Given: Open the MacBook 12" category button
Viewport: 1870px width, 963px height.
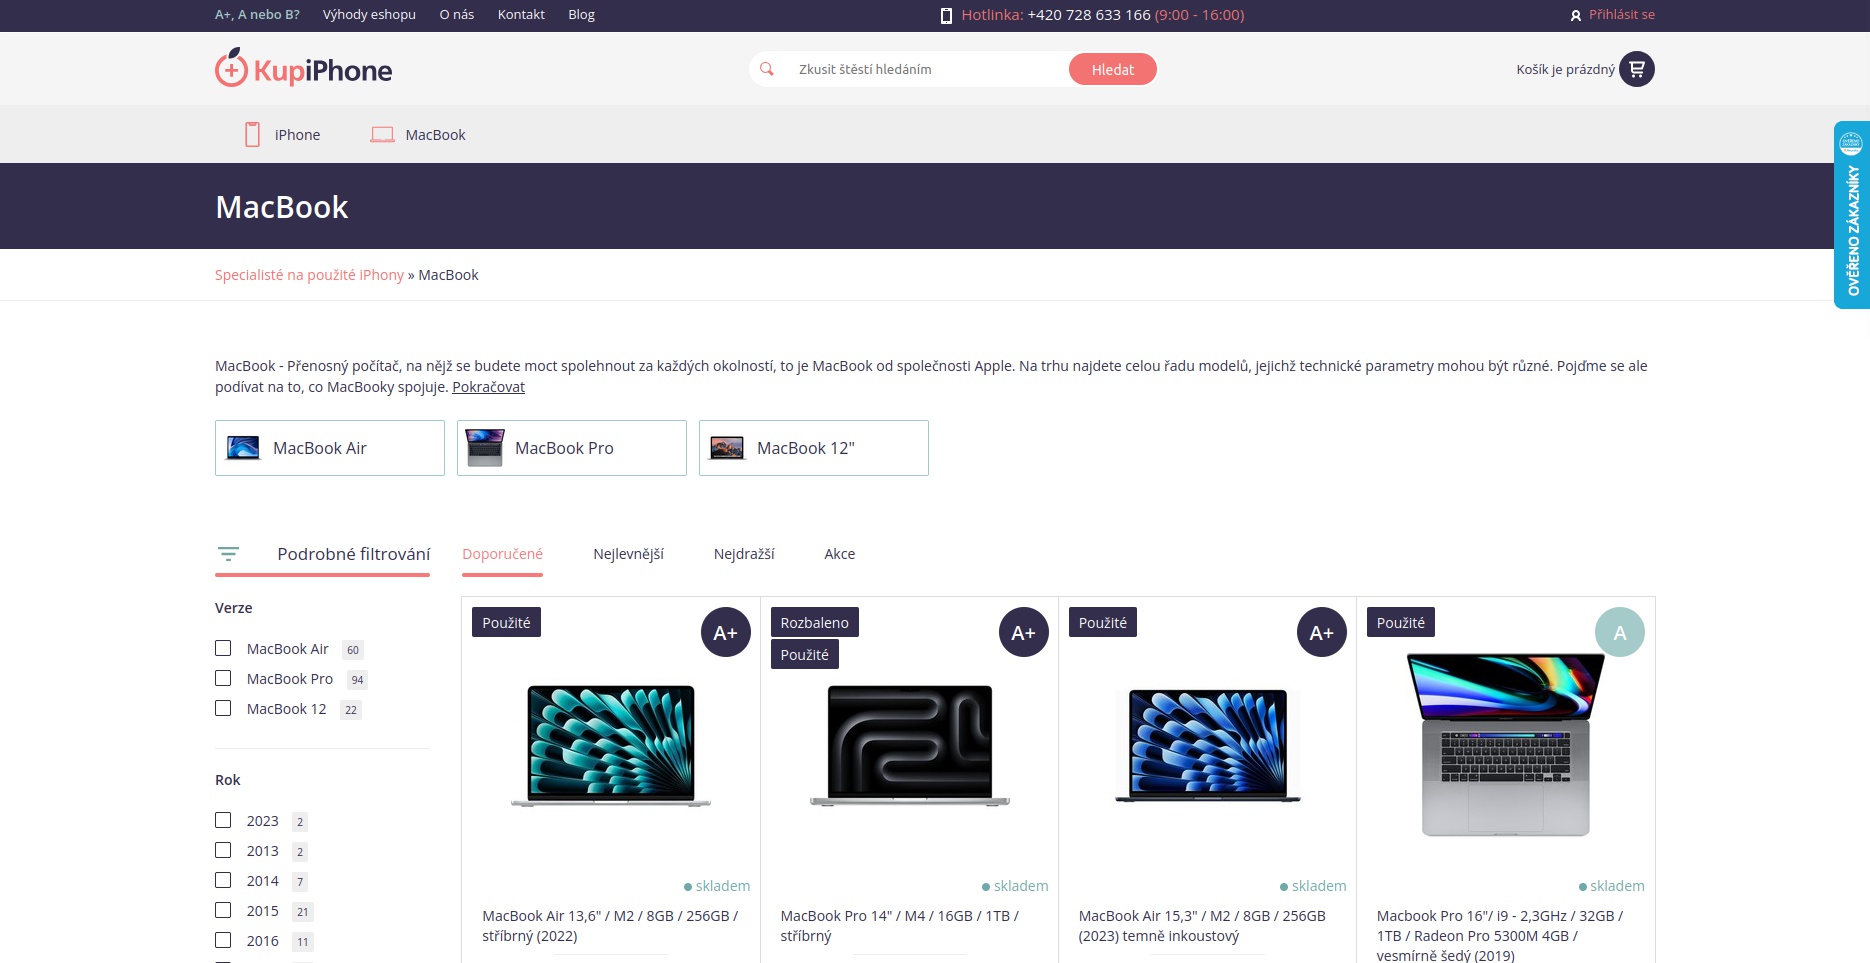Looking at the screenshot, I should tap(814, 448).
